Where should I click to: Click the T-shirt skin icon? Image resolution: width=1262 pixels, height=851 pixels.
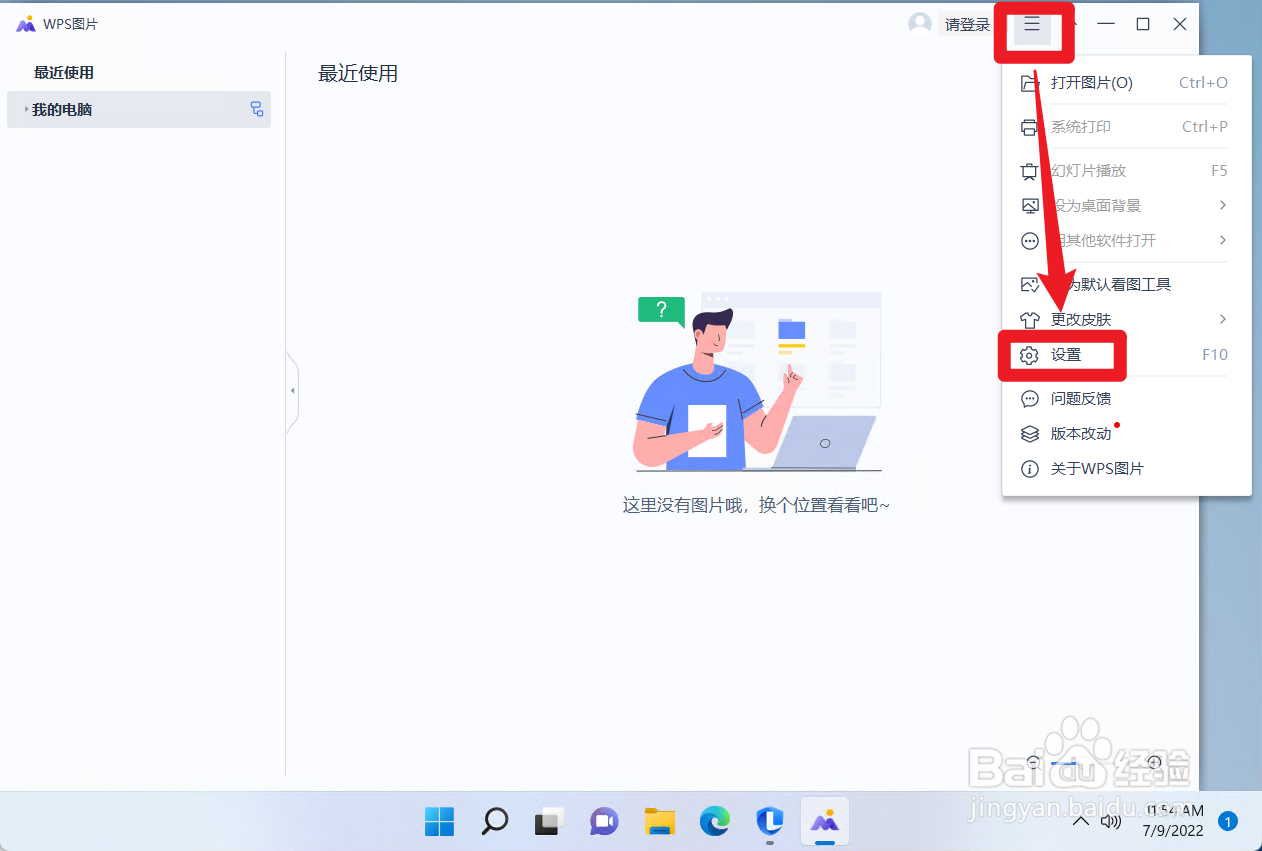point(1030,320)
